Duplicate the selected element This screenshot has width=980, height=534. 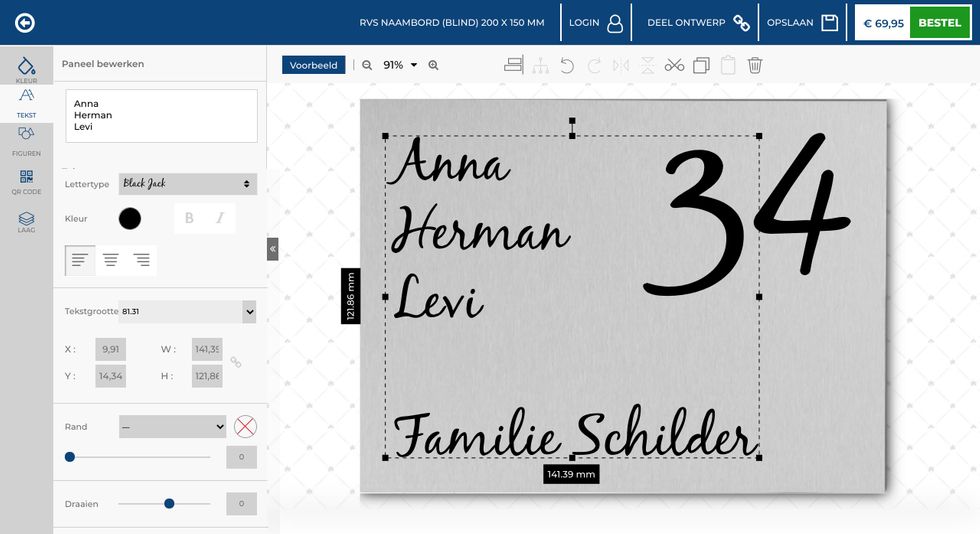click(x=701, y=65)
